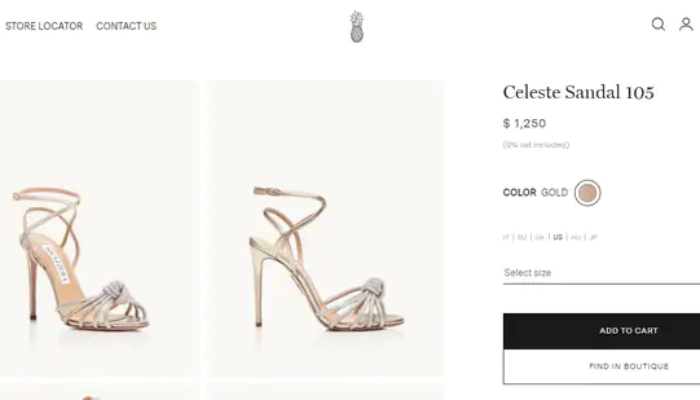Switch size system to JP
This screenshot has width=700, height=400.
coord(593,237)
